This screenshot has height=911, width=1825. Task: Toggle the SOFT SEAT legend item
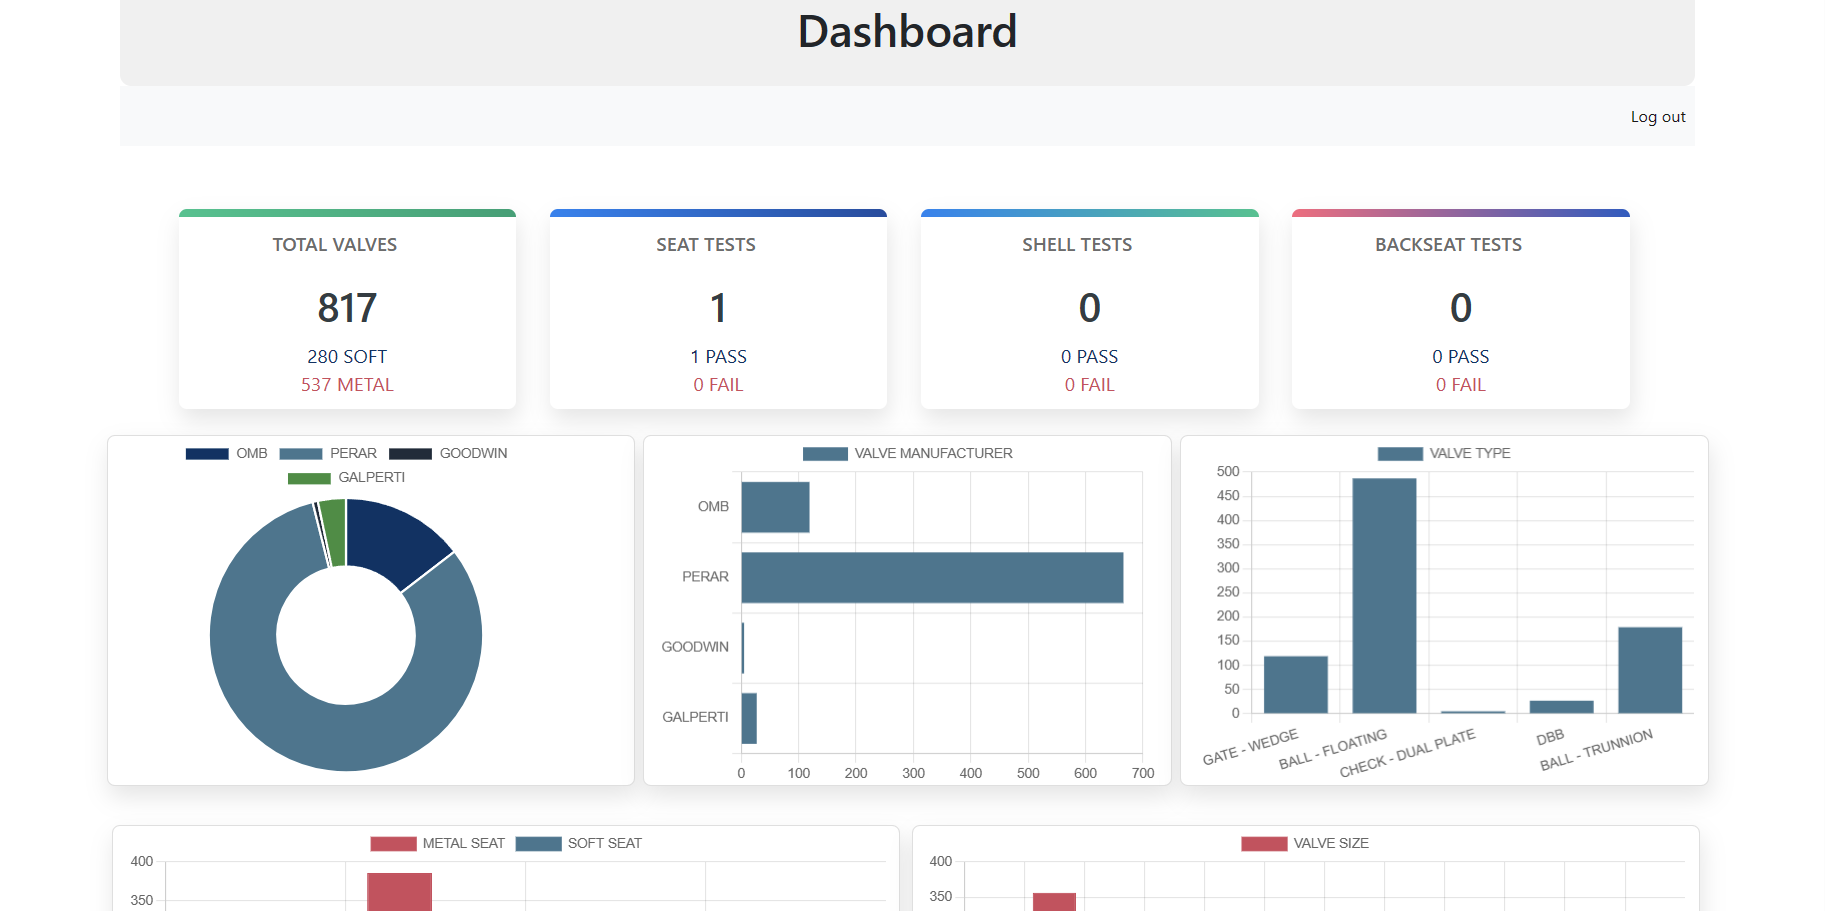(x=578, y=844)
